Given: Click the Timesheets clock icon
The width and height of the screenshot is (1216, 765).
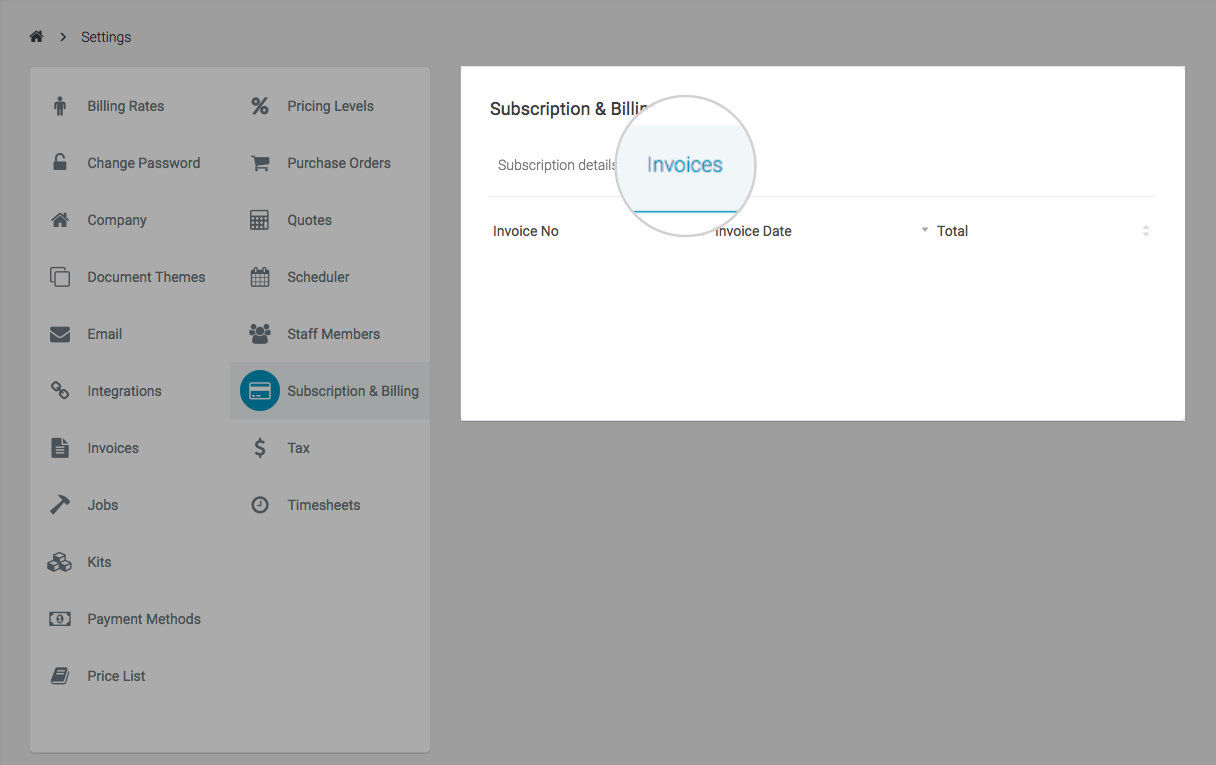Looking at the screenshot, I should coord(260,505).
